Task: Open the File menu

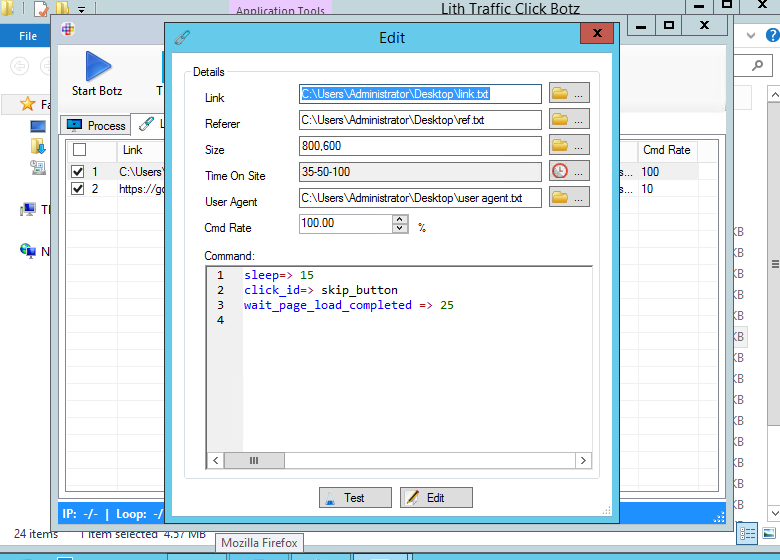Action: 28,36
